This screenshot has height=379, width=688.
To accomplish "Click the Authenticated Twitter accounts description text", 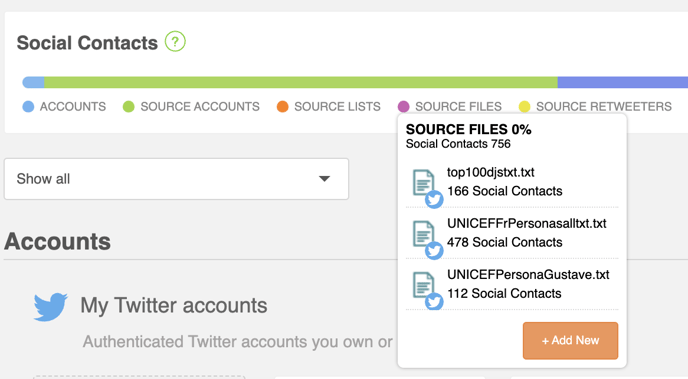I will [237, 342].
